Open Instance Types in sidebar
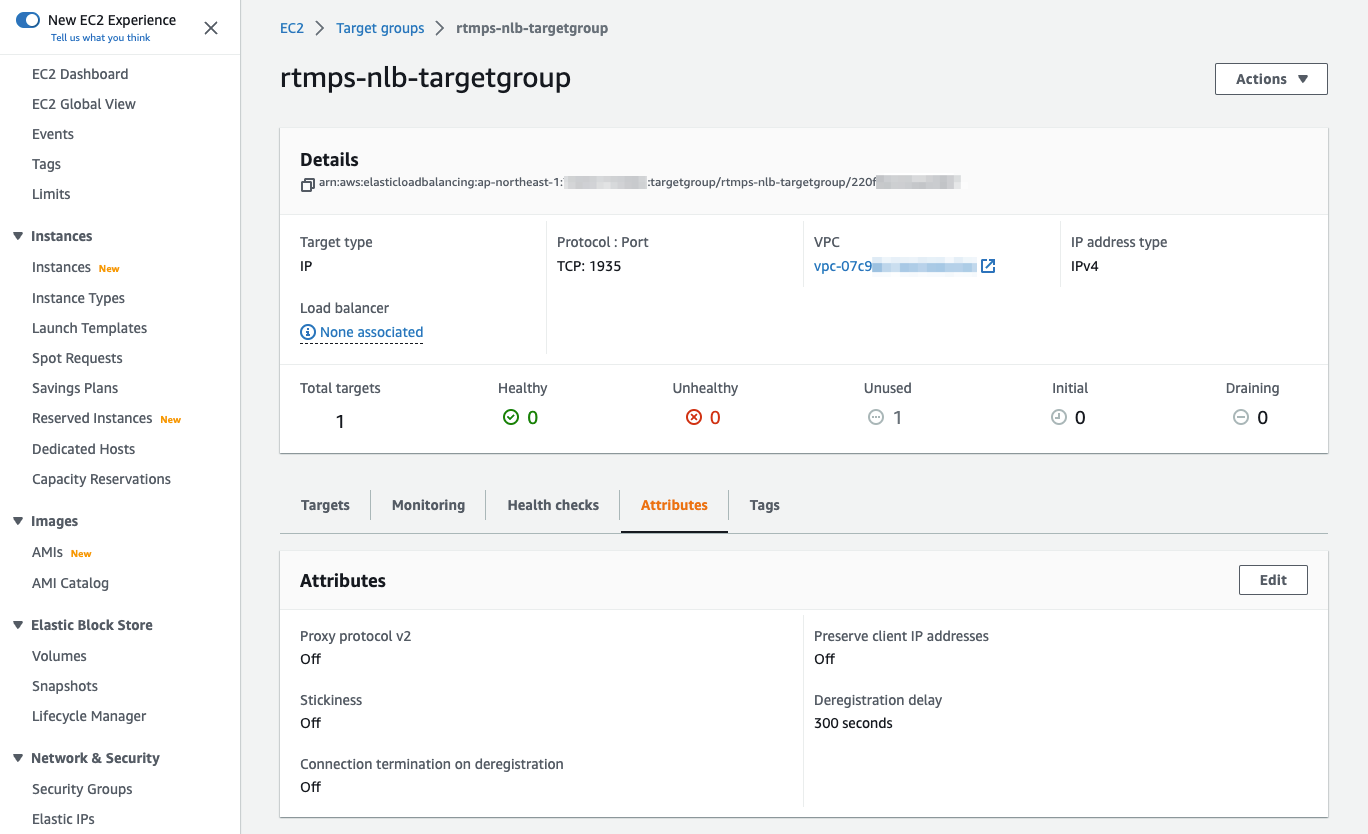 pos(78,298)
